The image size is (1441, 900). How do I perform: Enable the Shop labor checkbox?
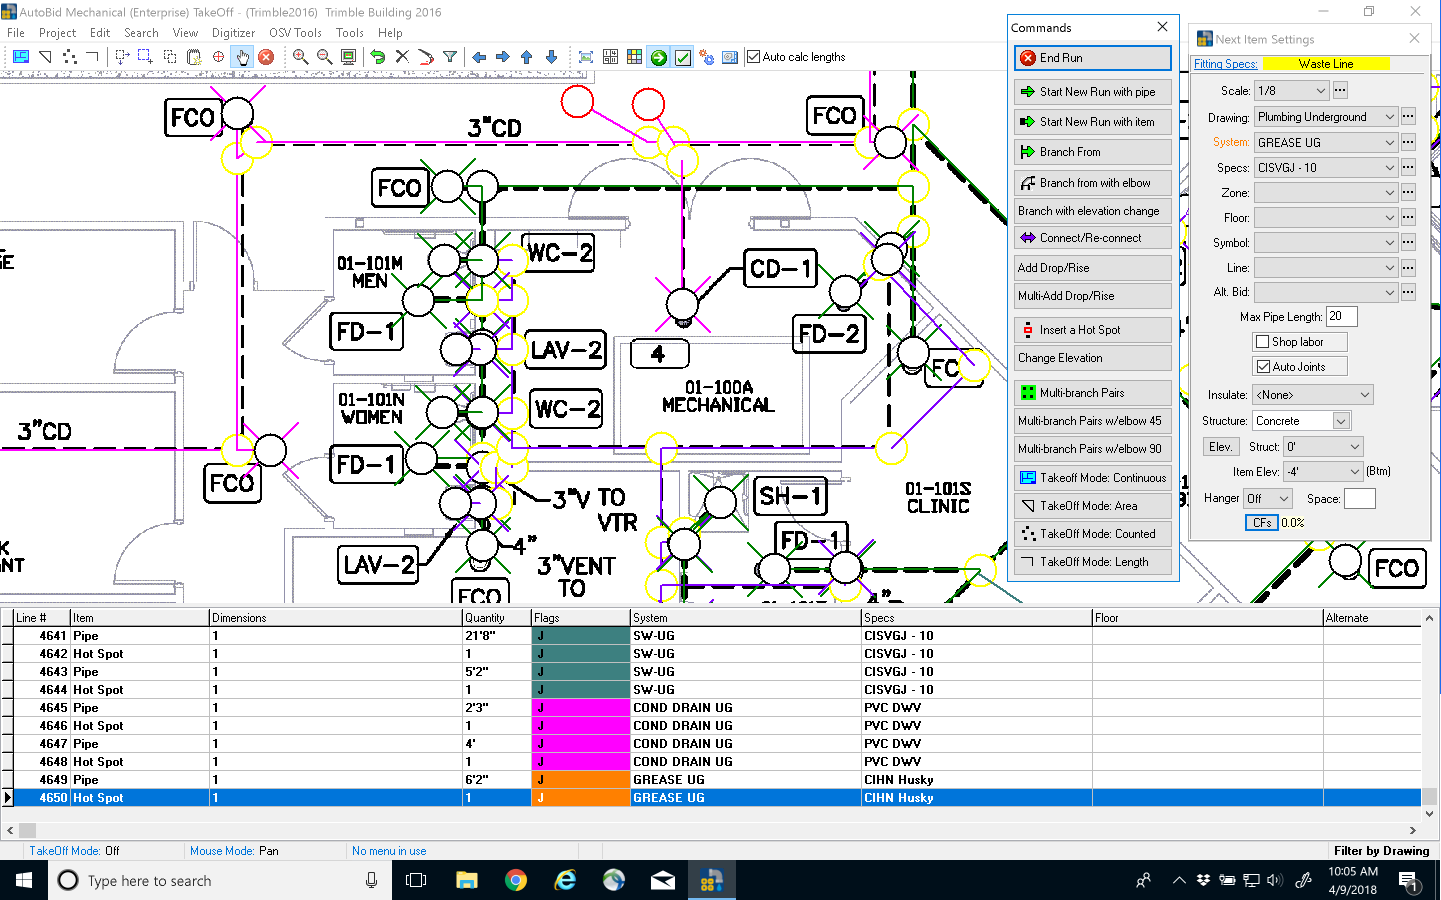pyautogui.click(x=1264, y=341)
